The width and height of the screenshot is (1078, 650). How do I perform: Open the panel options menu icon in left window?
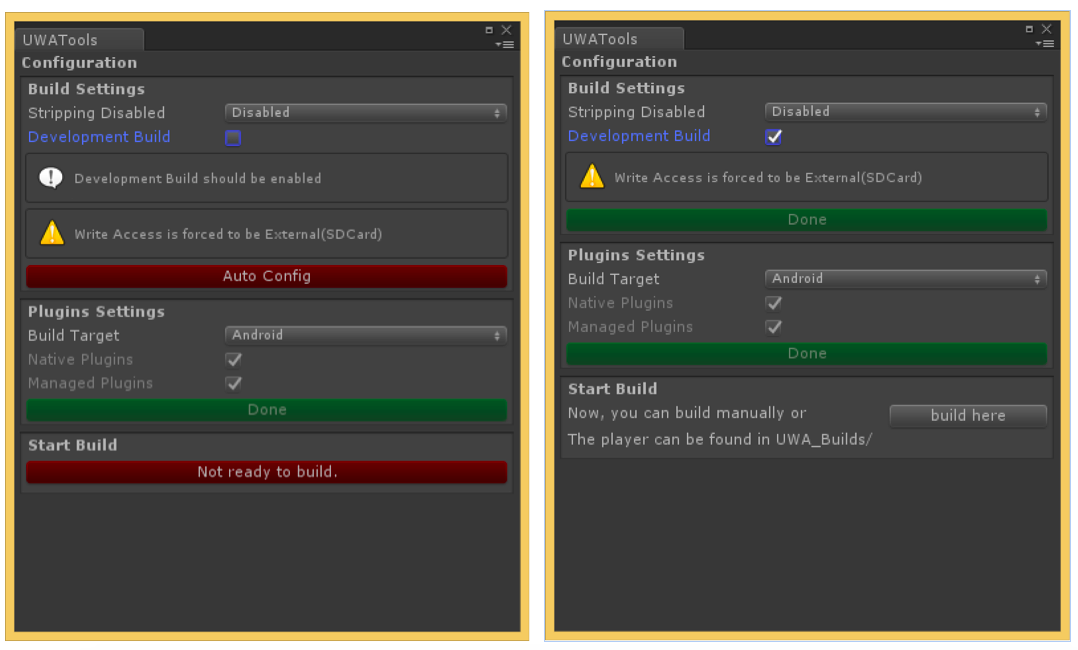coord(505,44)
